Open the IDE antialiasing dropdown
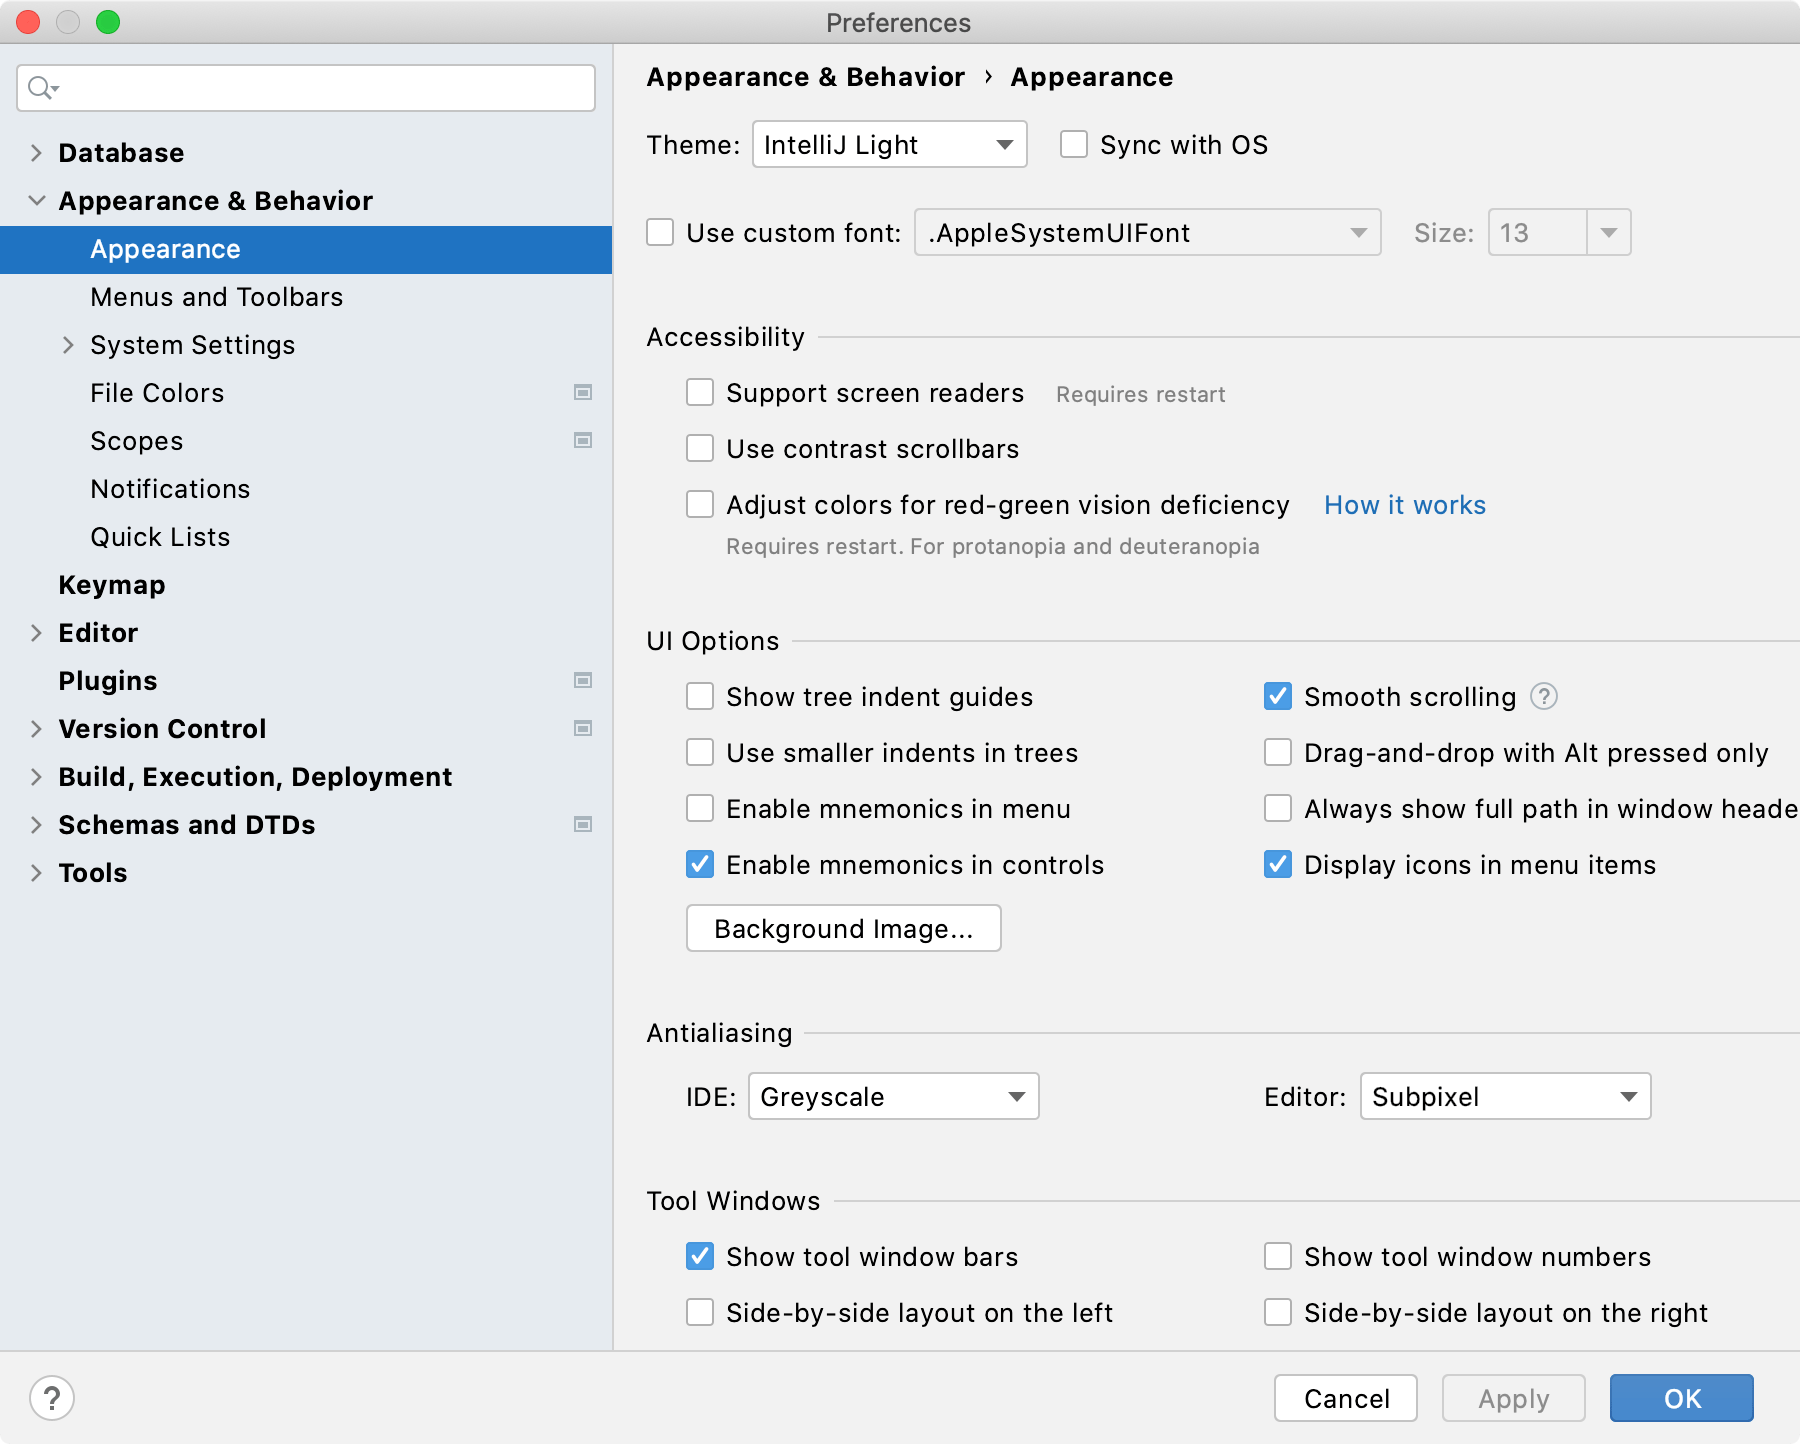1800x1444 pixels. click(894, 1097)
